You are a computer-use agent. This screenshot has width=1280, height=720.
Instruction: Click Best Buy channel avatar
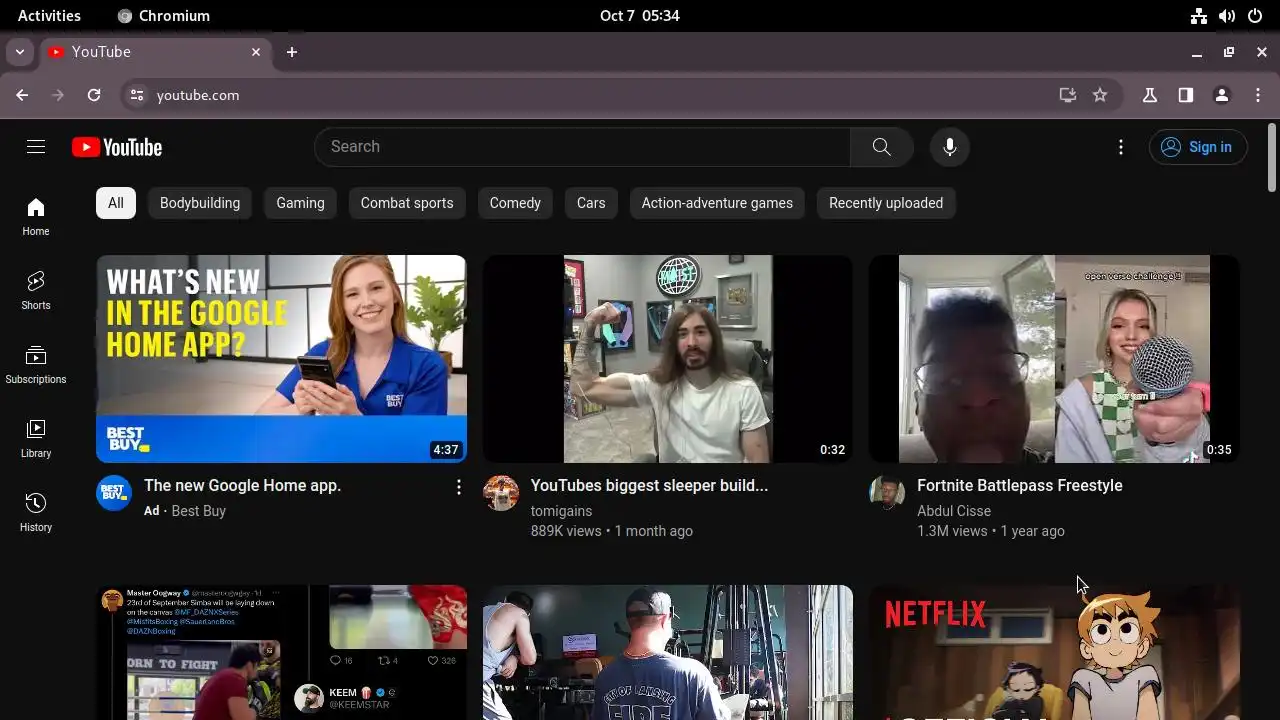114,493
